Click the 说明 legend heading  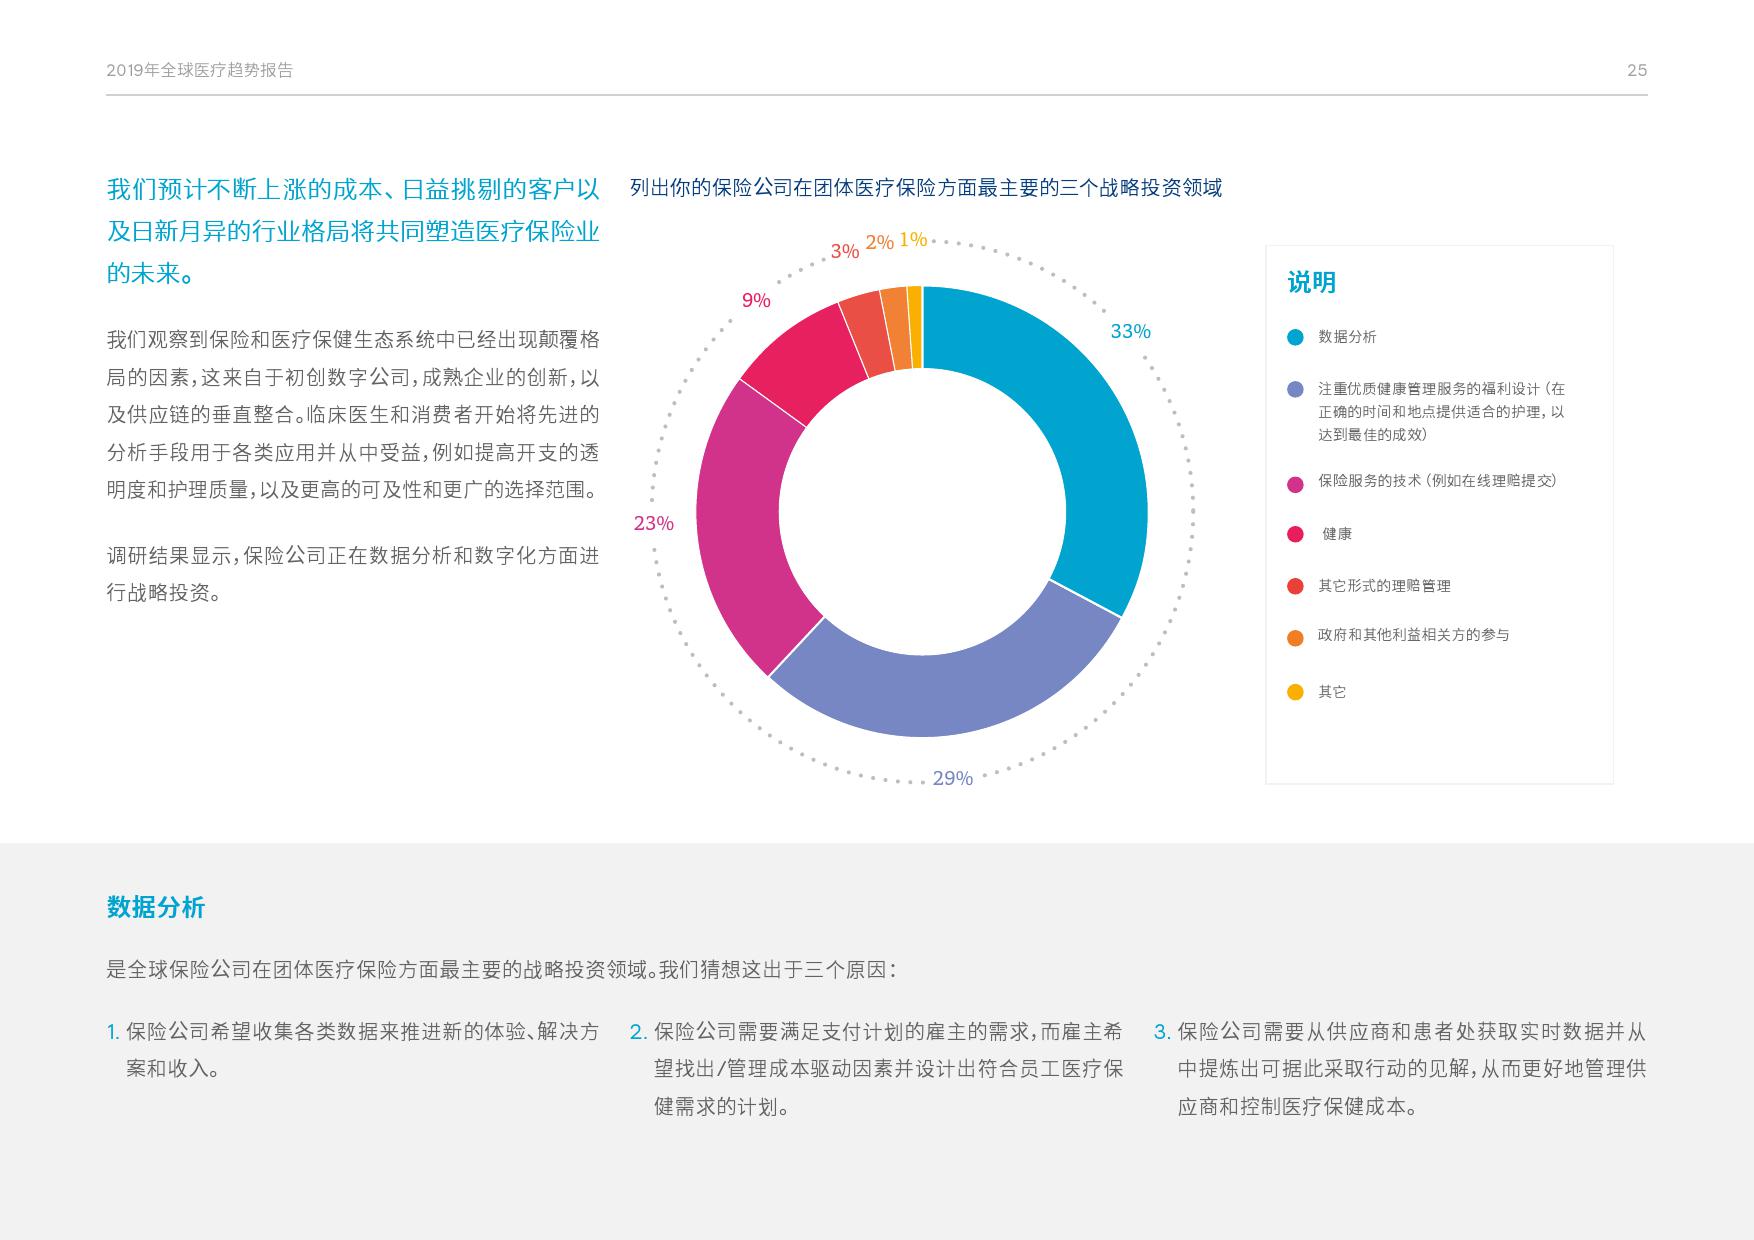[1311, 283]
